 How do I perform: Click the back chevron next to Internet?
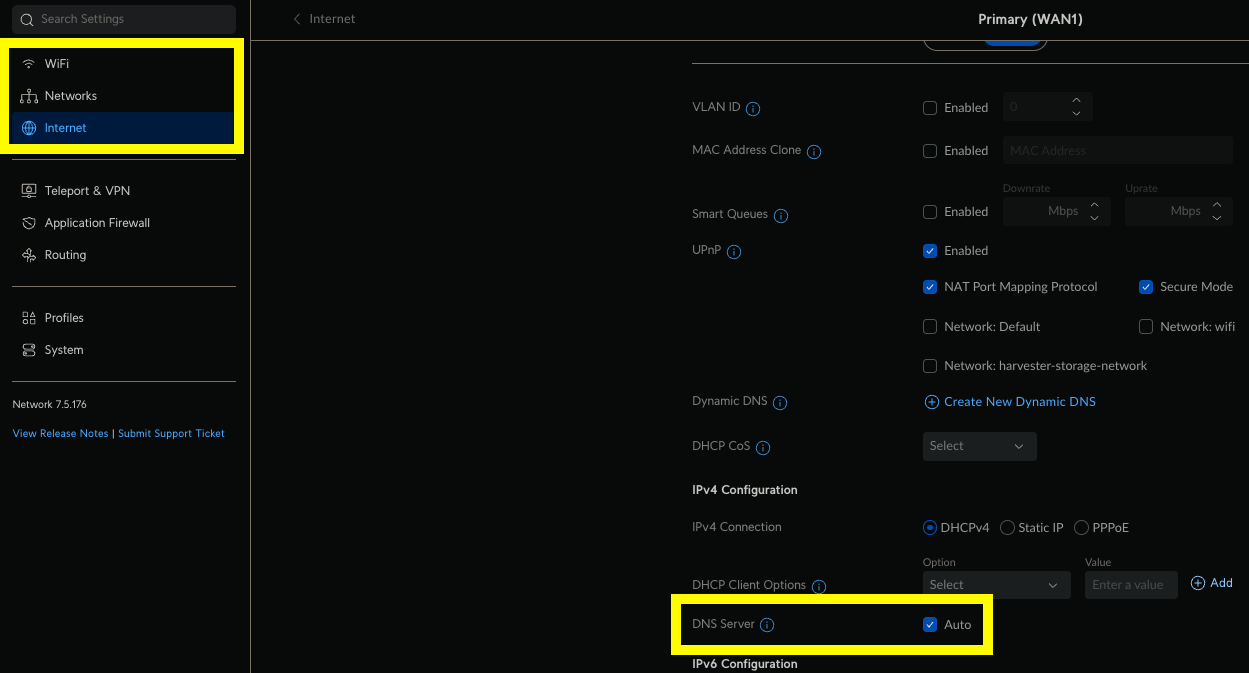296,18
